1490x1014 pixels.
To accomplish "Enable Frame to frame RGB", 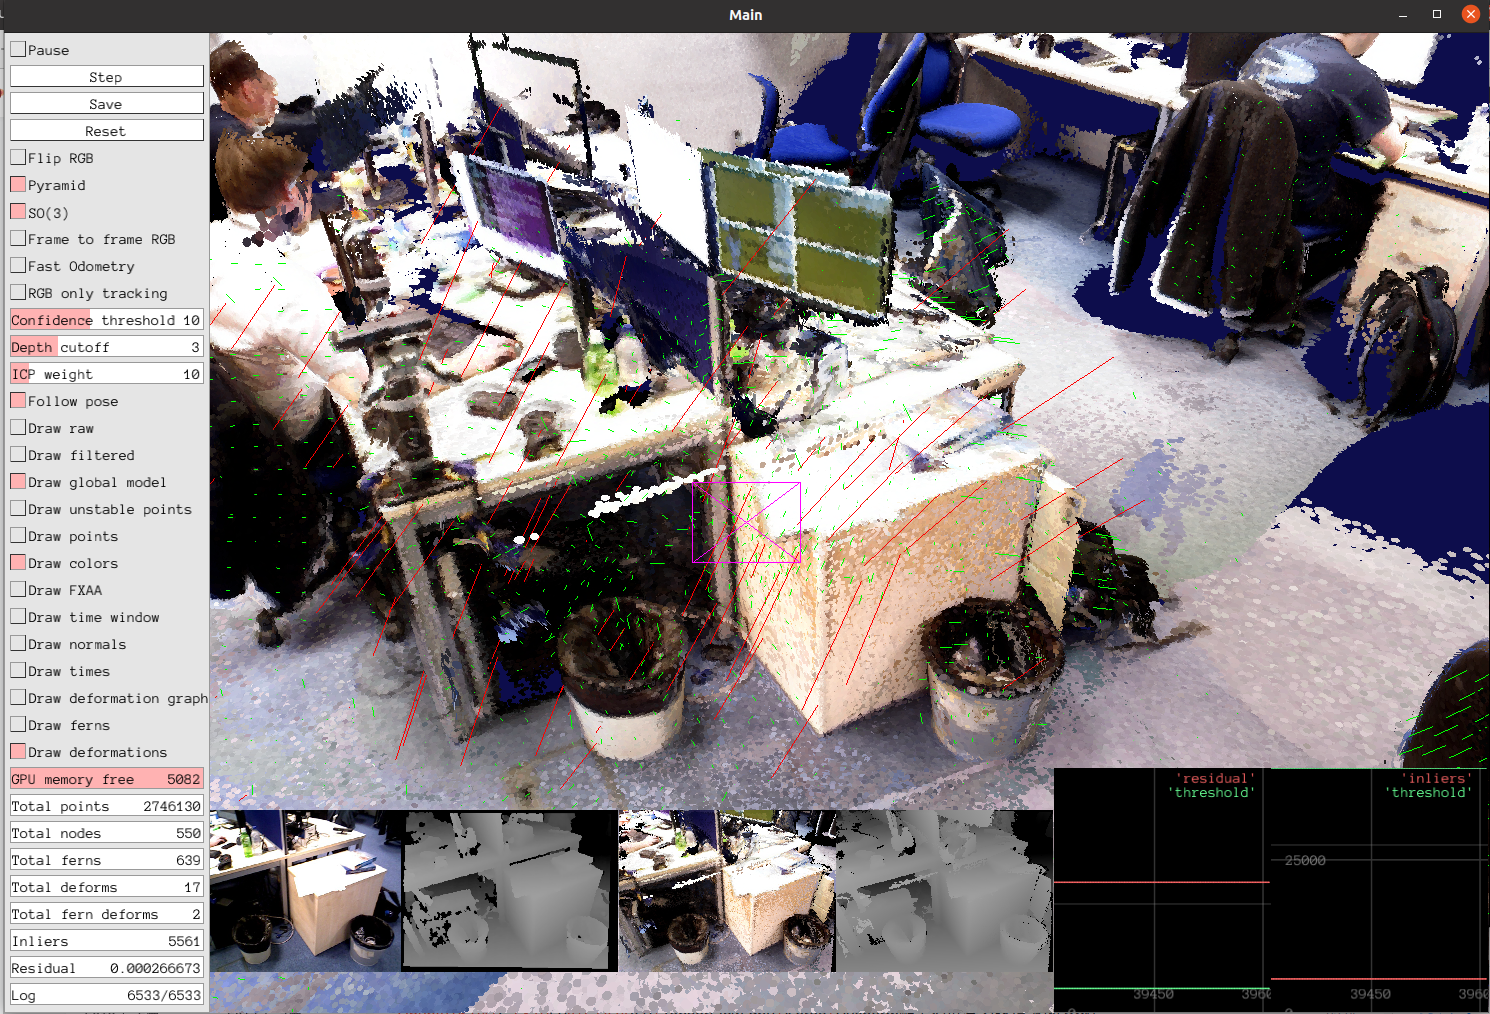I will [x=17, y=238].
